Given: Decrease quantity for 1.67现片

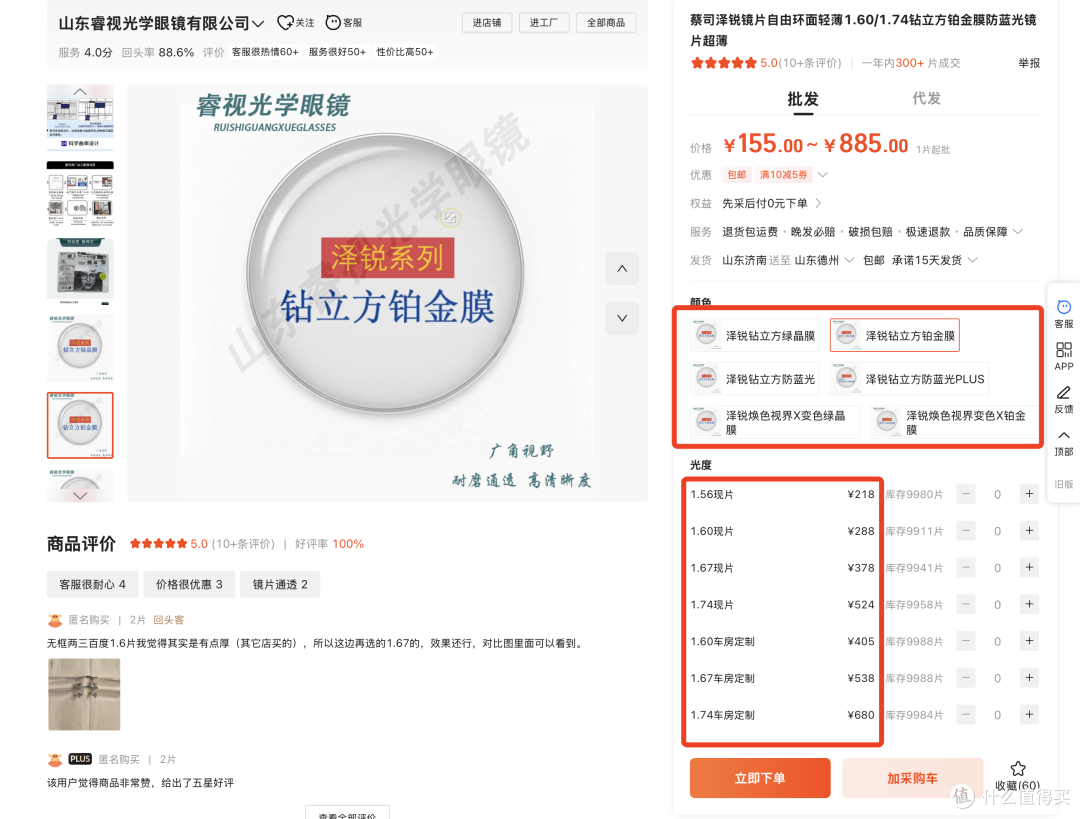Looking at the screenshot, I should [966, 568].
